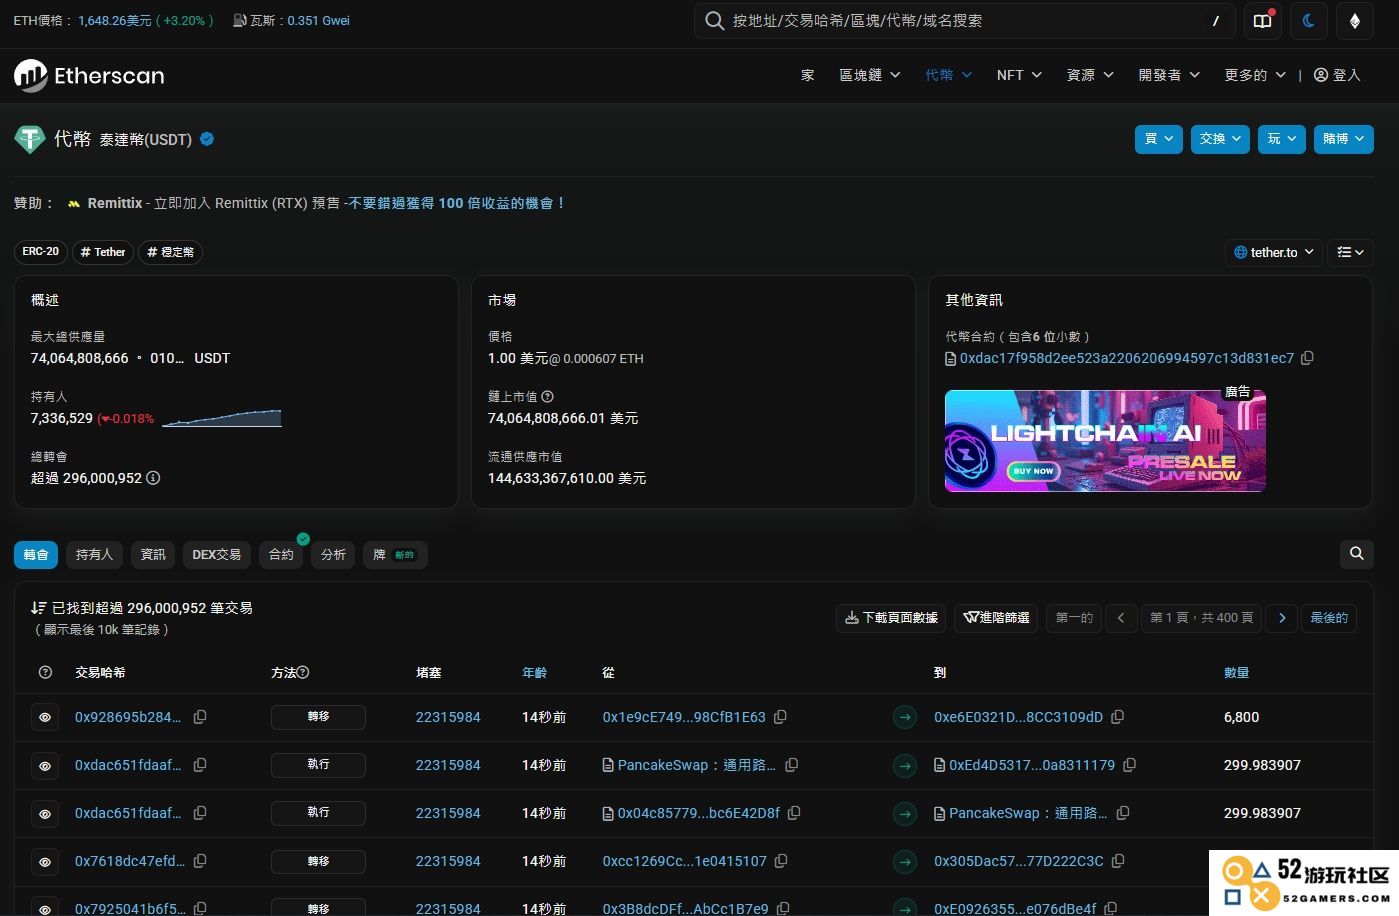Expand the 資源 navigation dropdown
This screenshot has width=1399, height=916.
(1090, 75)
